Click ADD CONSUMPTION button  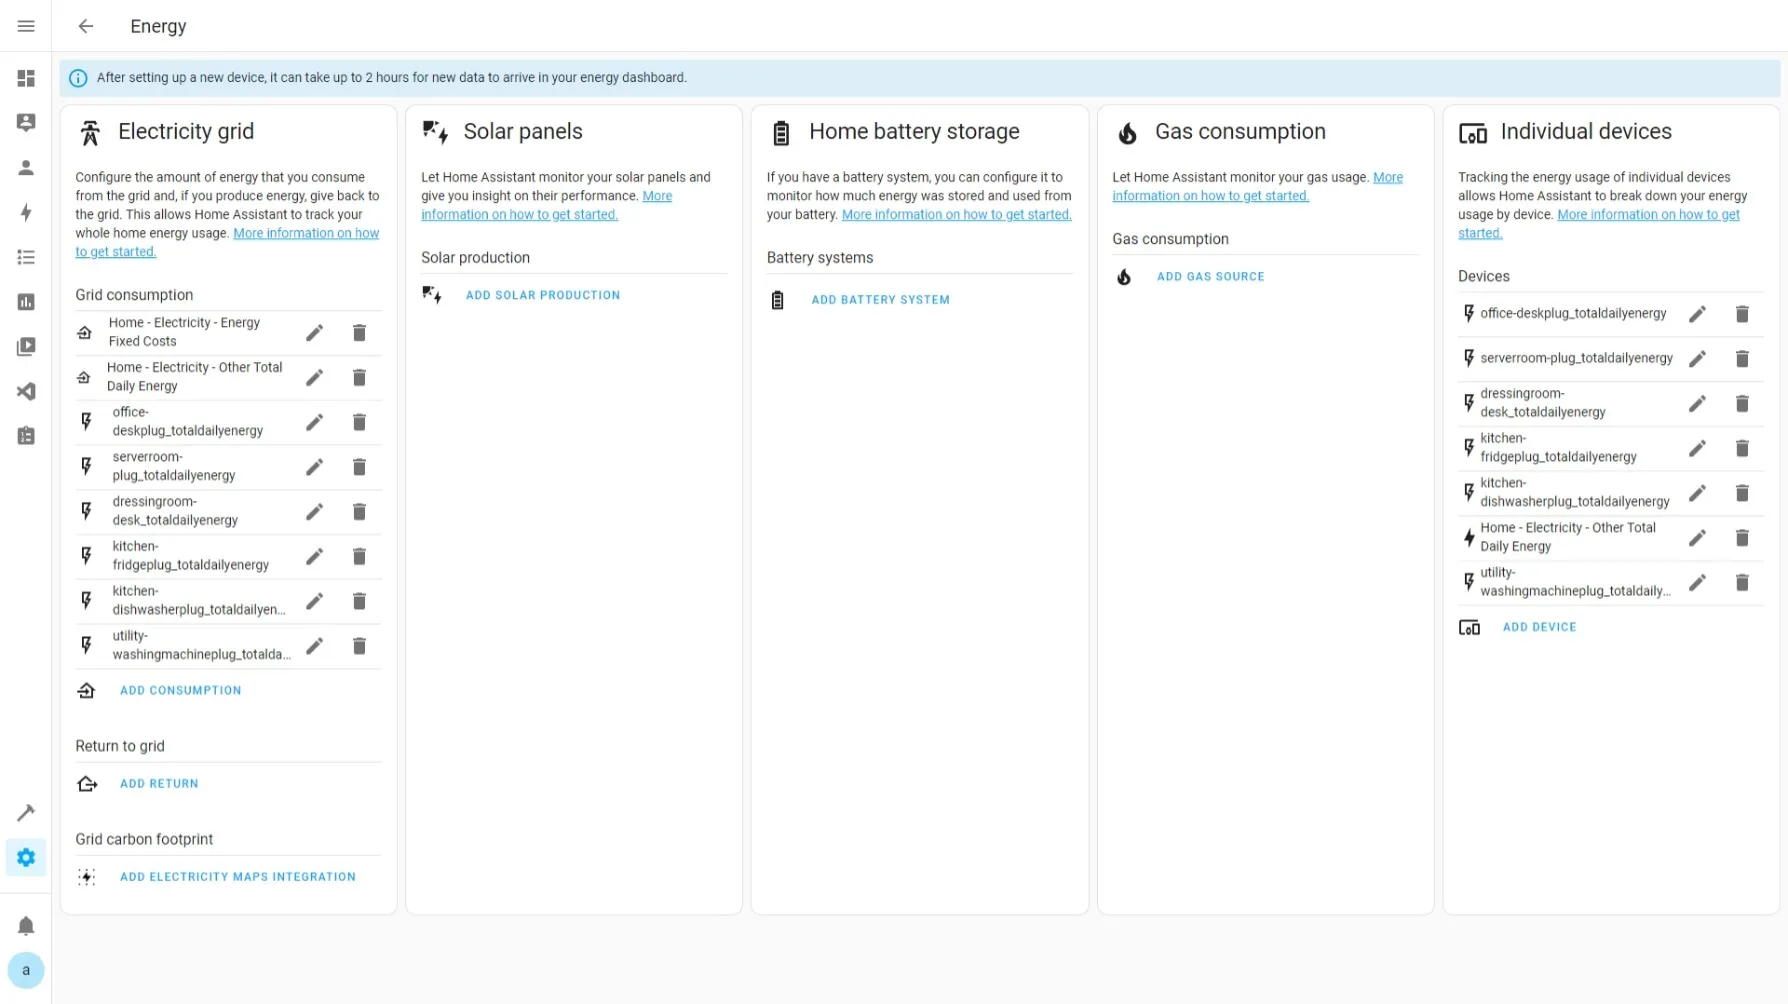(180, 691)
